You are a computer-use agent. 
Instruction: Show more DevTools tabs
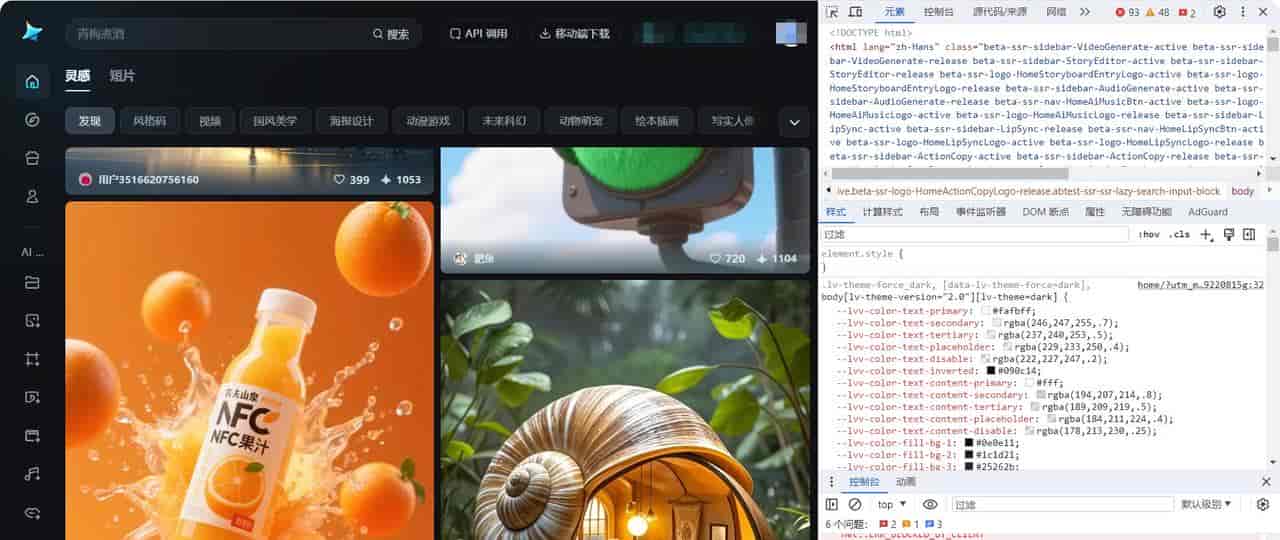click(x=1085, y=12)
